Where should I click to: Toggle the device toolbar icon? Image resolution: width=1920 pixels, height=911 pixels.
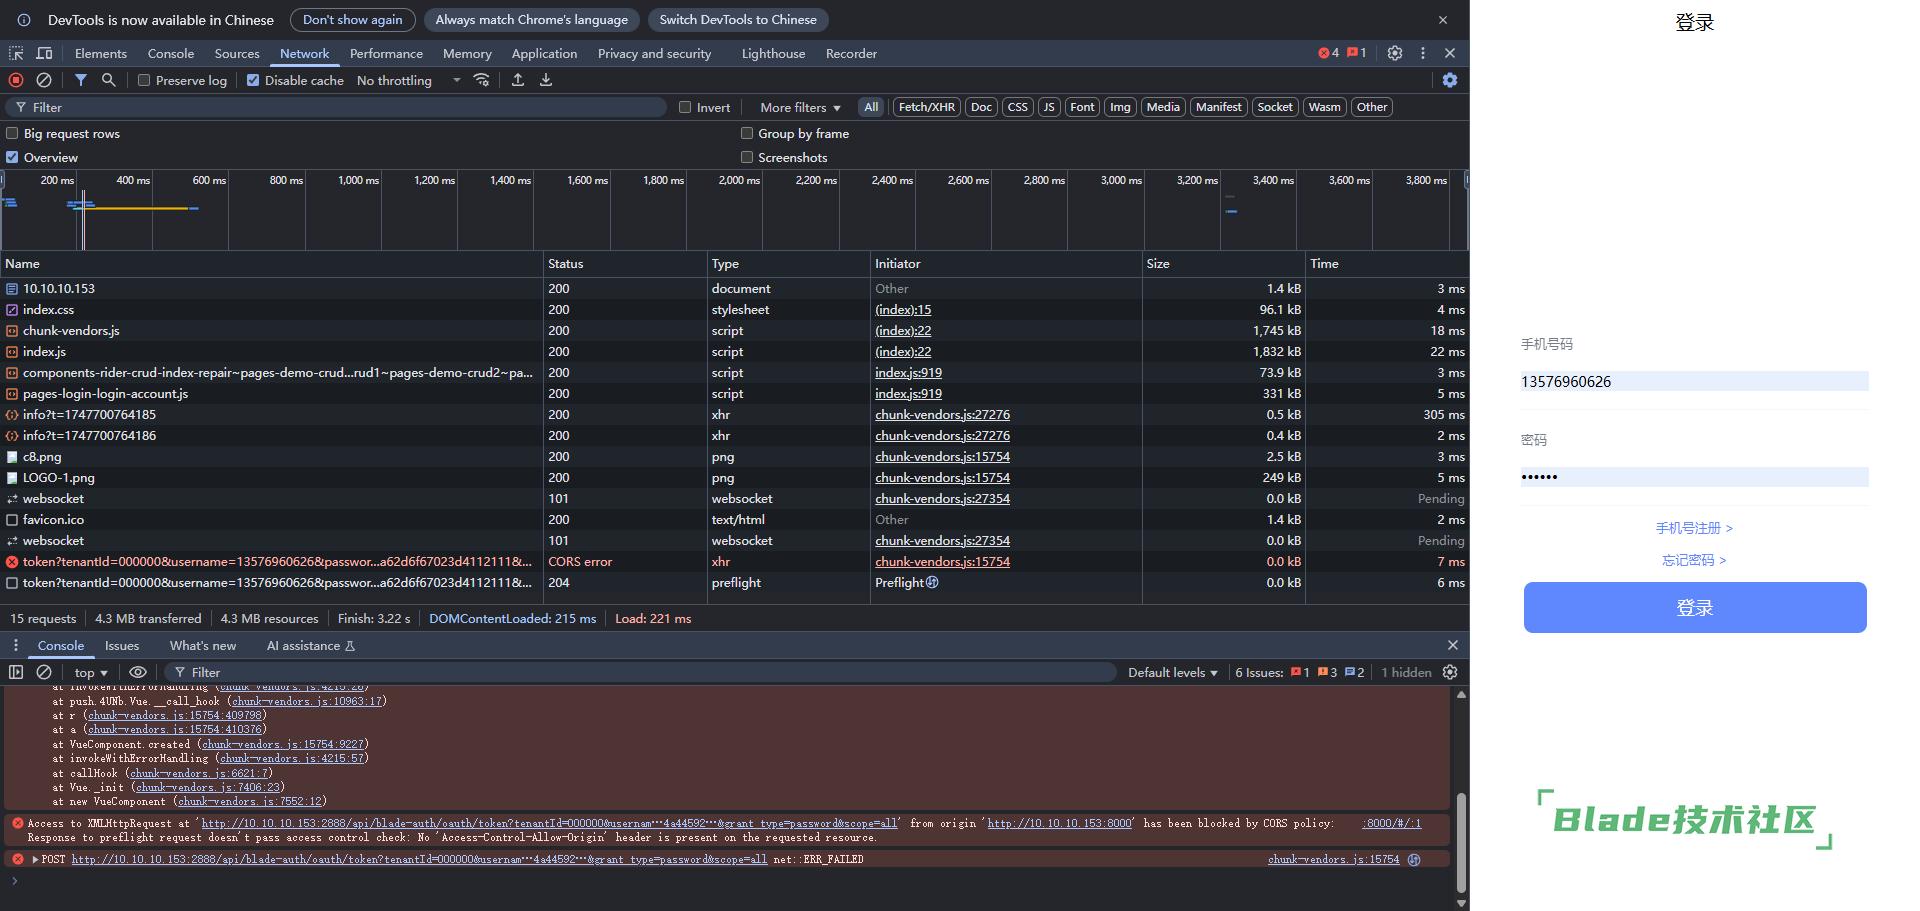pyautogui.click(x=44, y=53)
